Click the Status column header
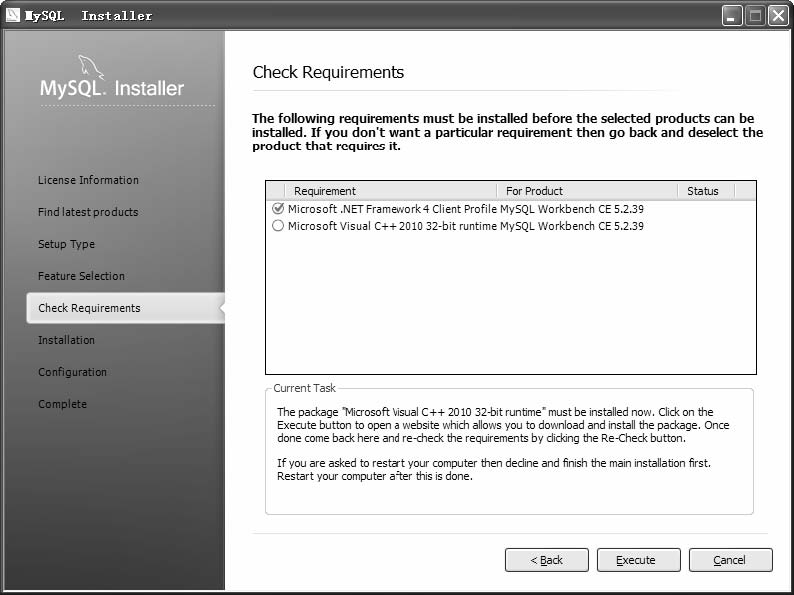This screenshot has height=595, width=794. (706, 191)
